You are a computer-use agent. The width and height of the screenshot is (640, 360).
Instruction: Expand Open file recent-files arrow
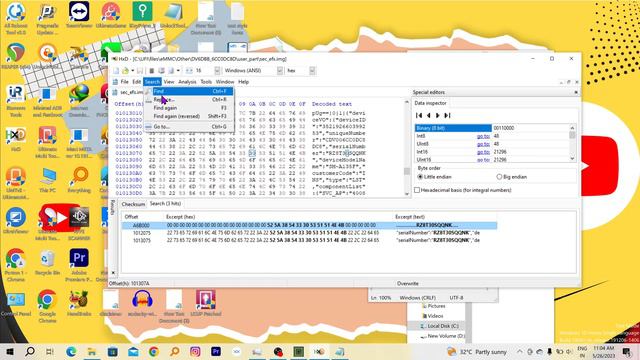click(132, 71)
